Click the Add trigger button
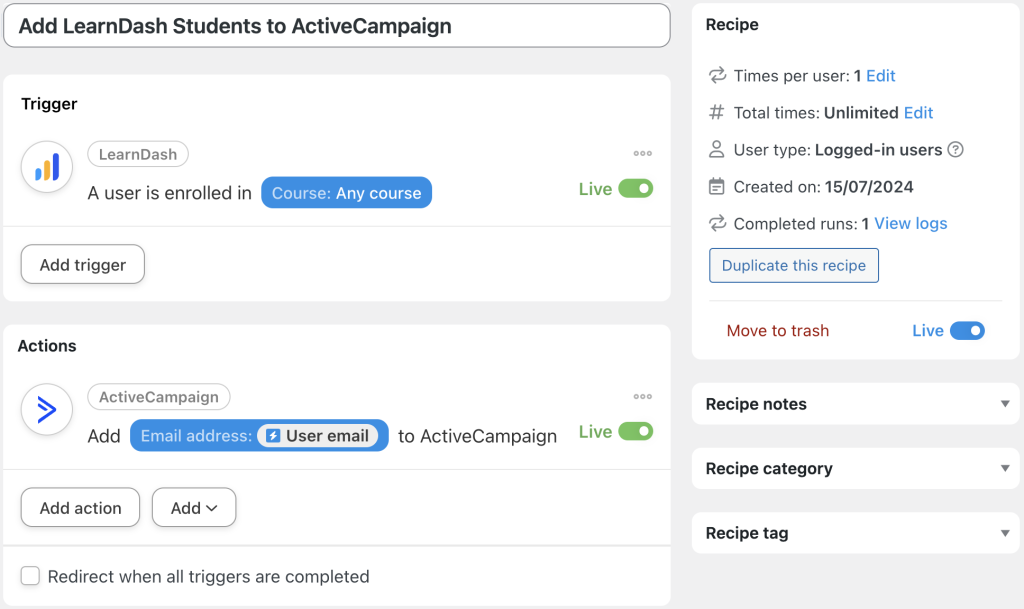Viewport: 1024px width, 609px height. pyautogui.click(x=83, y=265)
